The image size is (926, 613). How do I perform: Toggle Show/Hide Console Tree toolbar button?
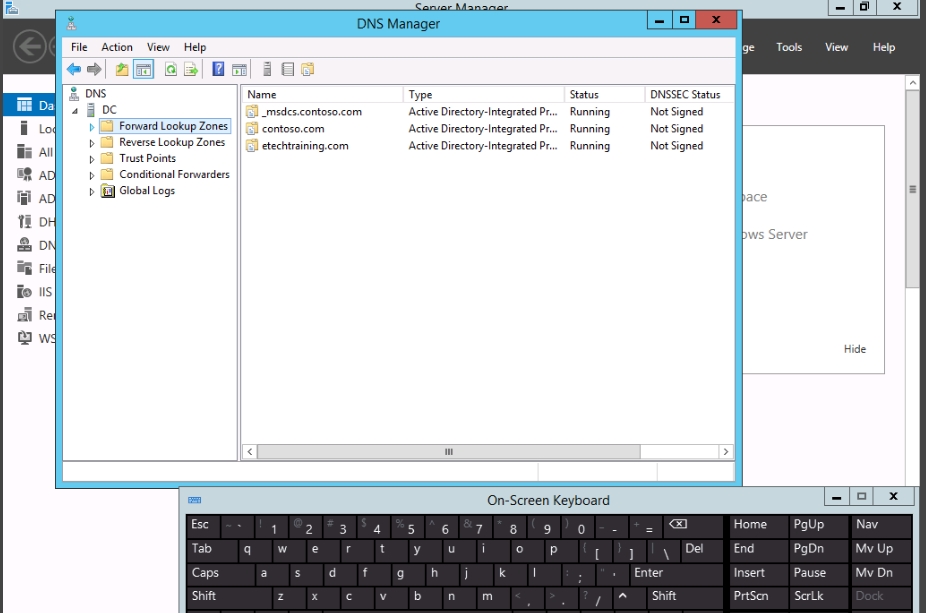point(144,69)
